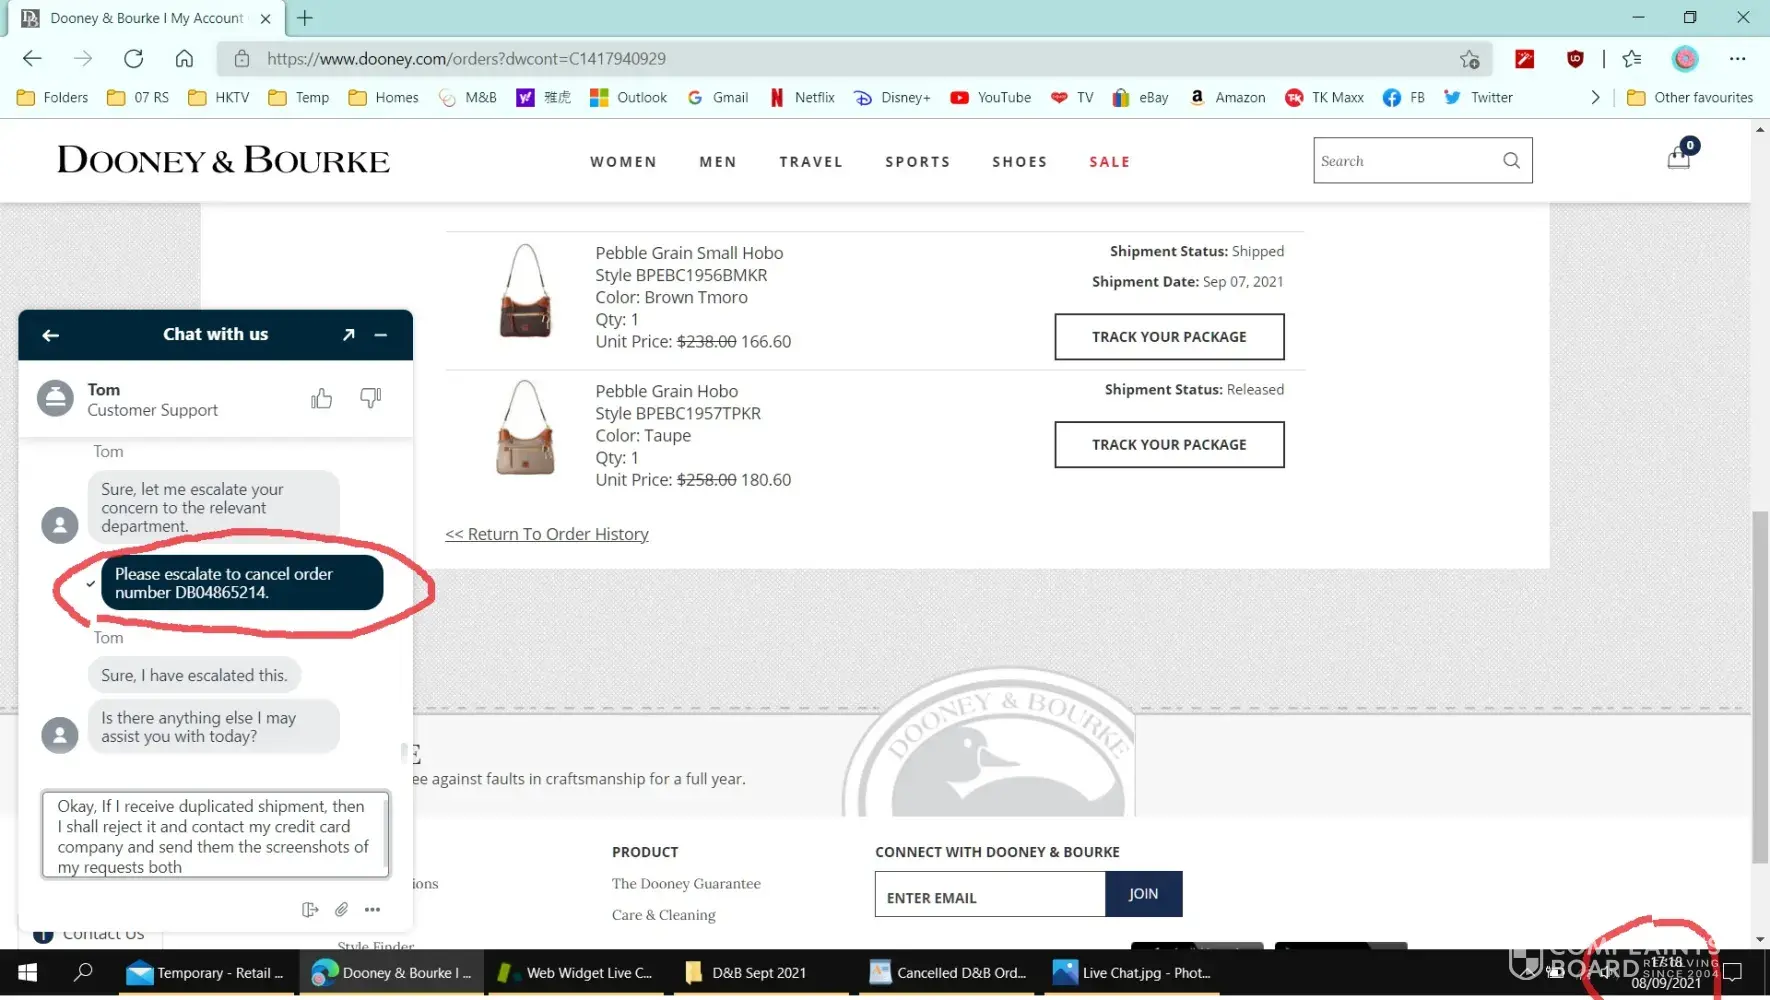
Task: Open the favourites list icon
Action: point(1632,59)
